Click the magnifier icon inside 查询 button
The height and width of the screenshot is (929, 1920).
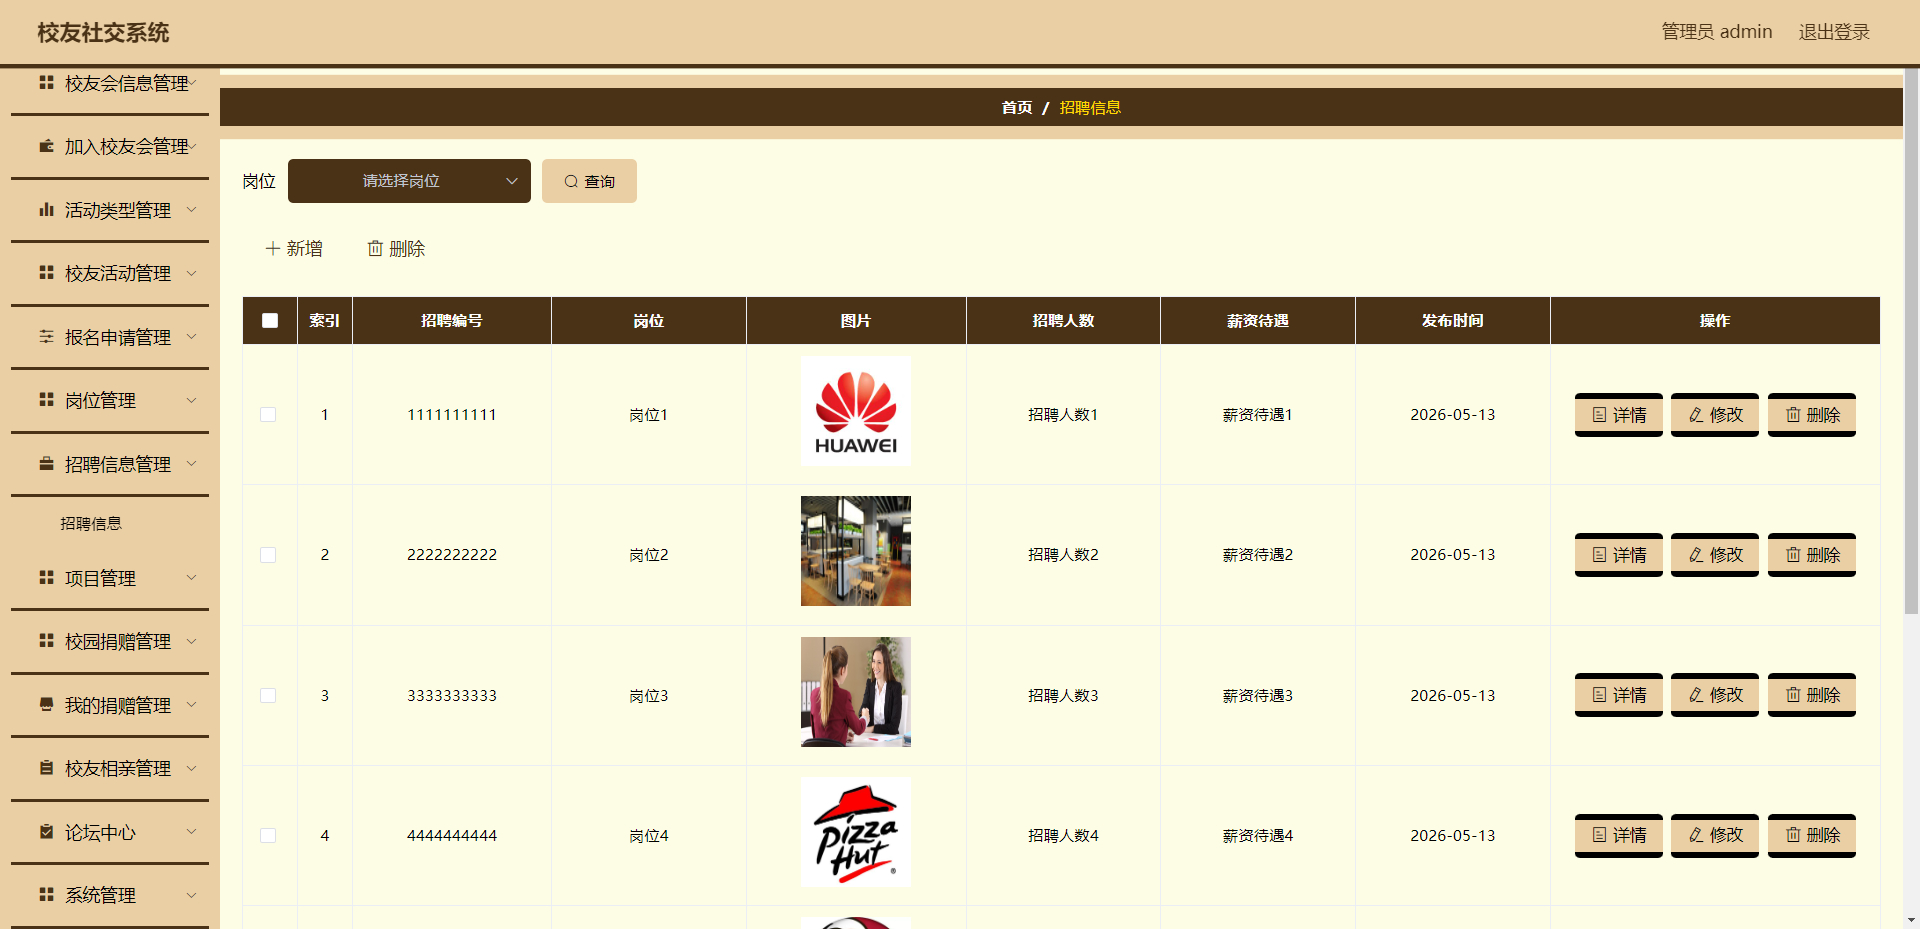[x=570, y=181]
